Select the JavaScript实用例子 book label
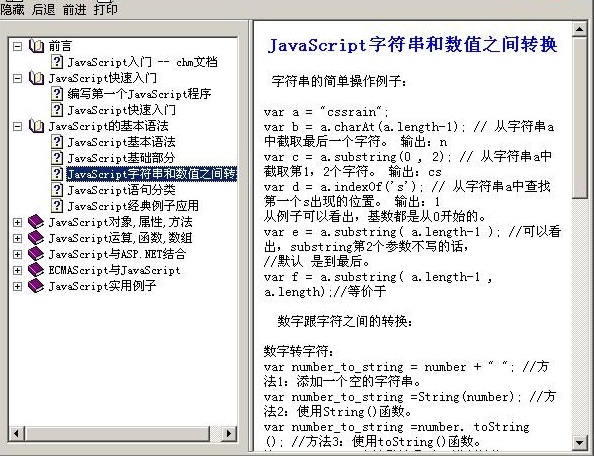The image size is (594, 456). tap(102, 286)
